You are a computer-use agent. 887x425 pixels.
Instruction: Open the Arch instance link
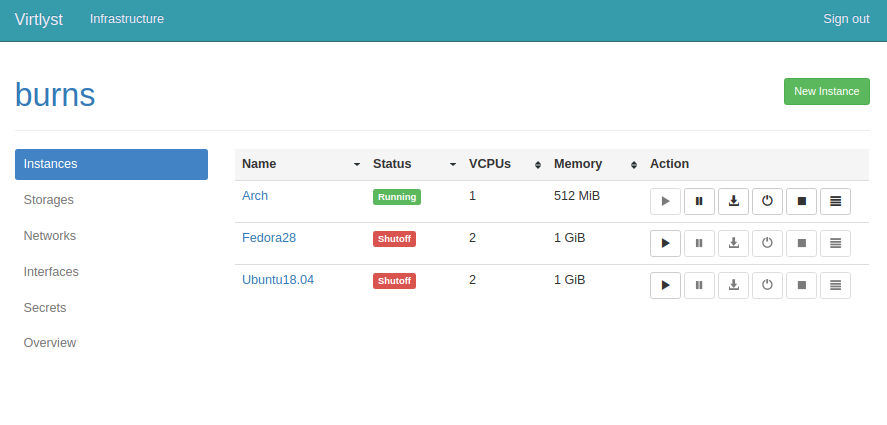(255, 196)
